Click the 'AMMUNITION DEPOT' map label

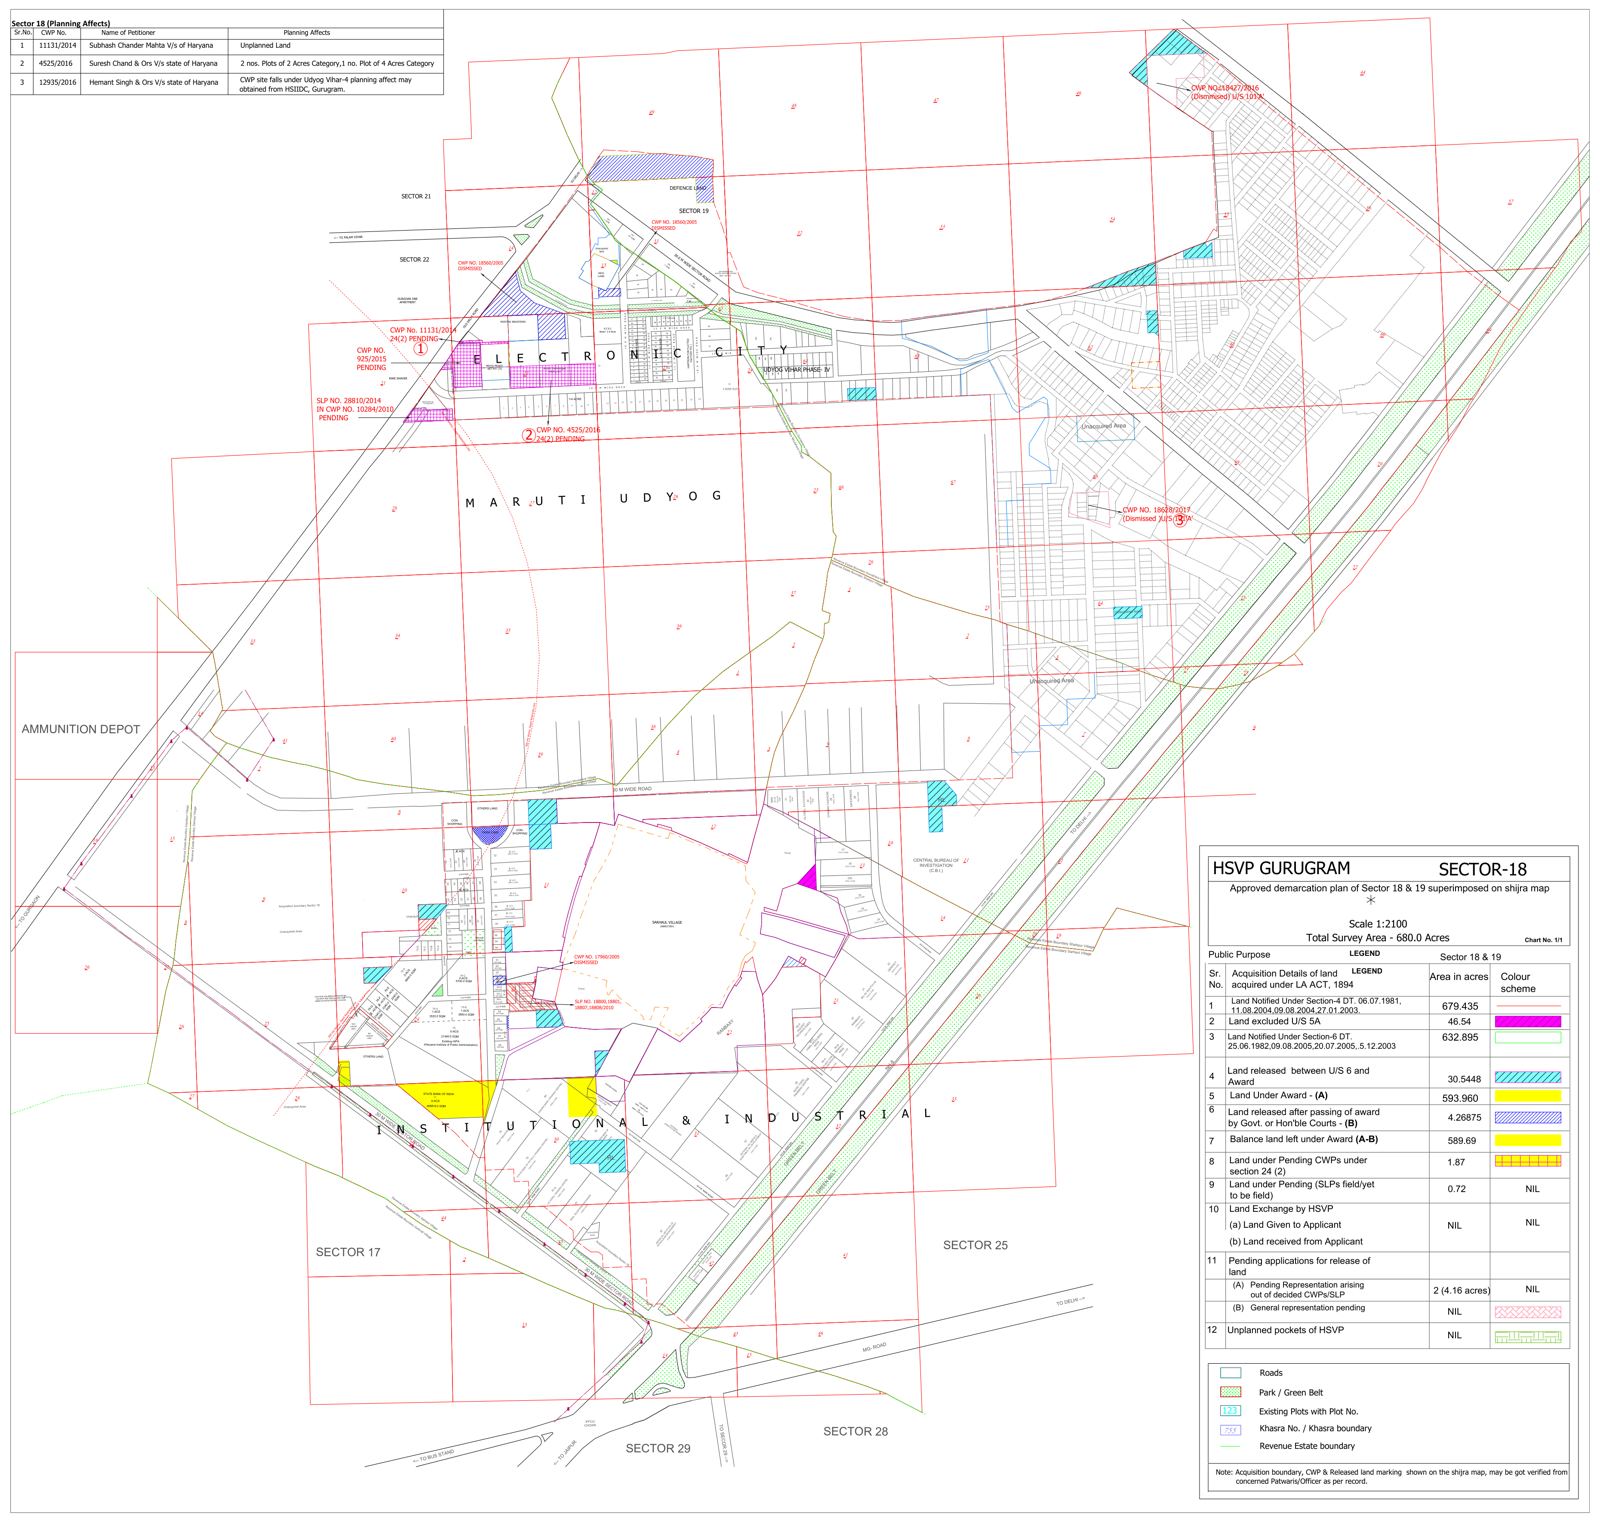click(x=81, y=729)
